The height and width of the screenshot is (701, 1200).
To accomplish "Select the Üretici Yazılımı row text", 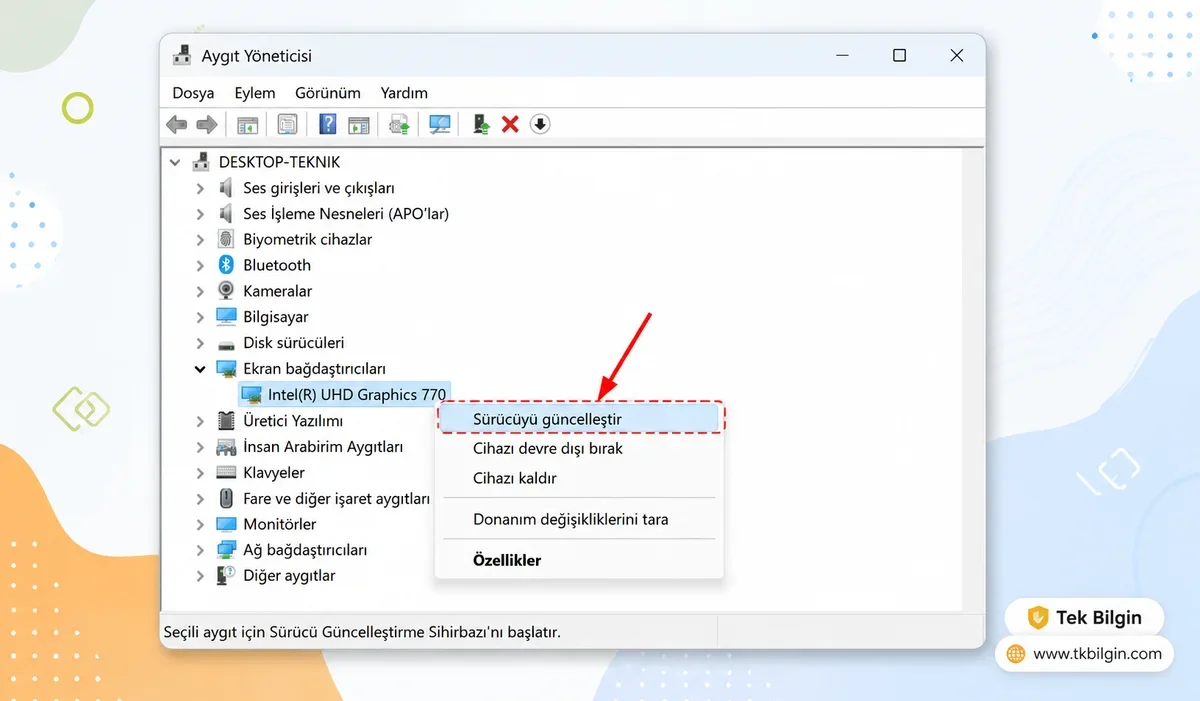I will (293, 421).
